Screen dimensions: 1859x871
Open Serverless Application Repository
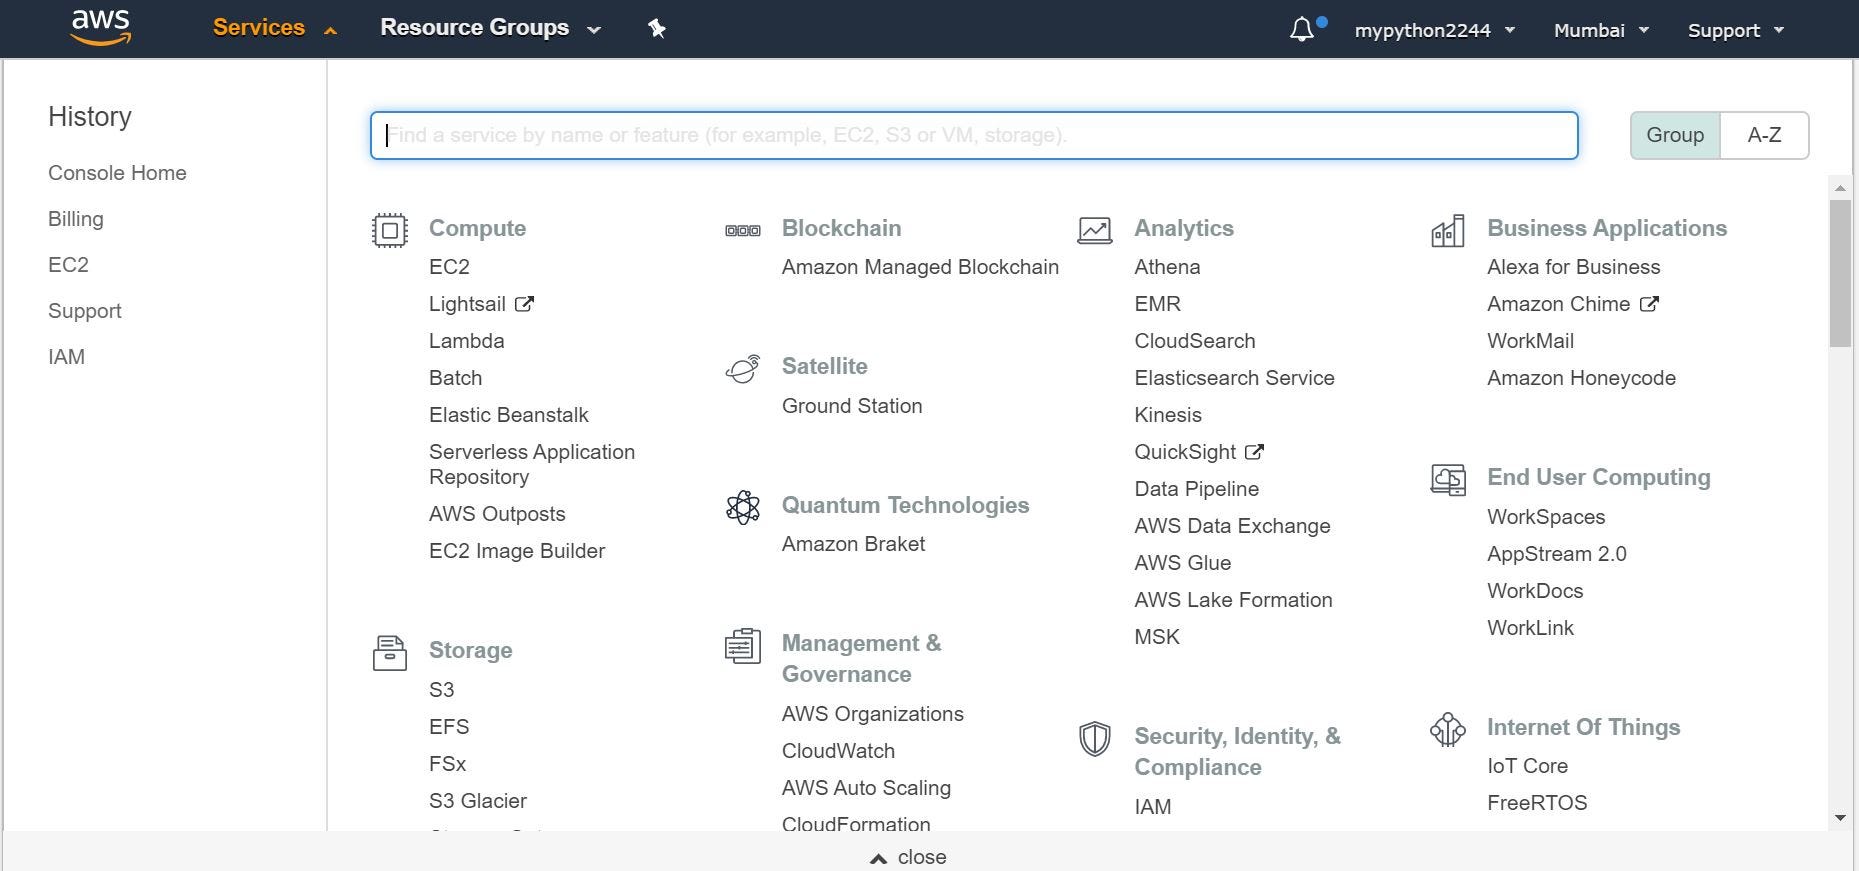(x=532, y=464)
